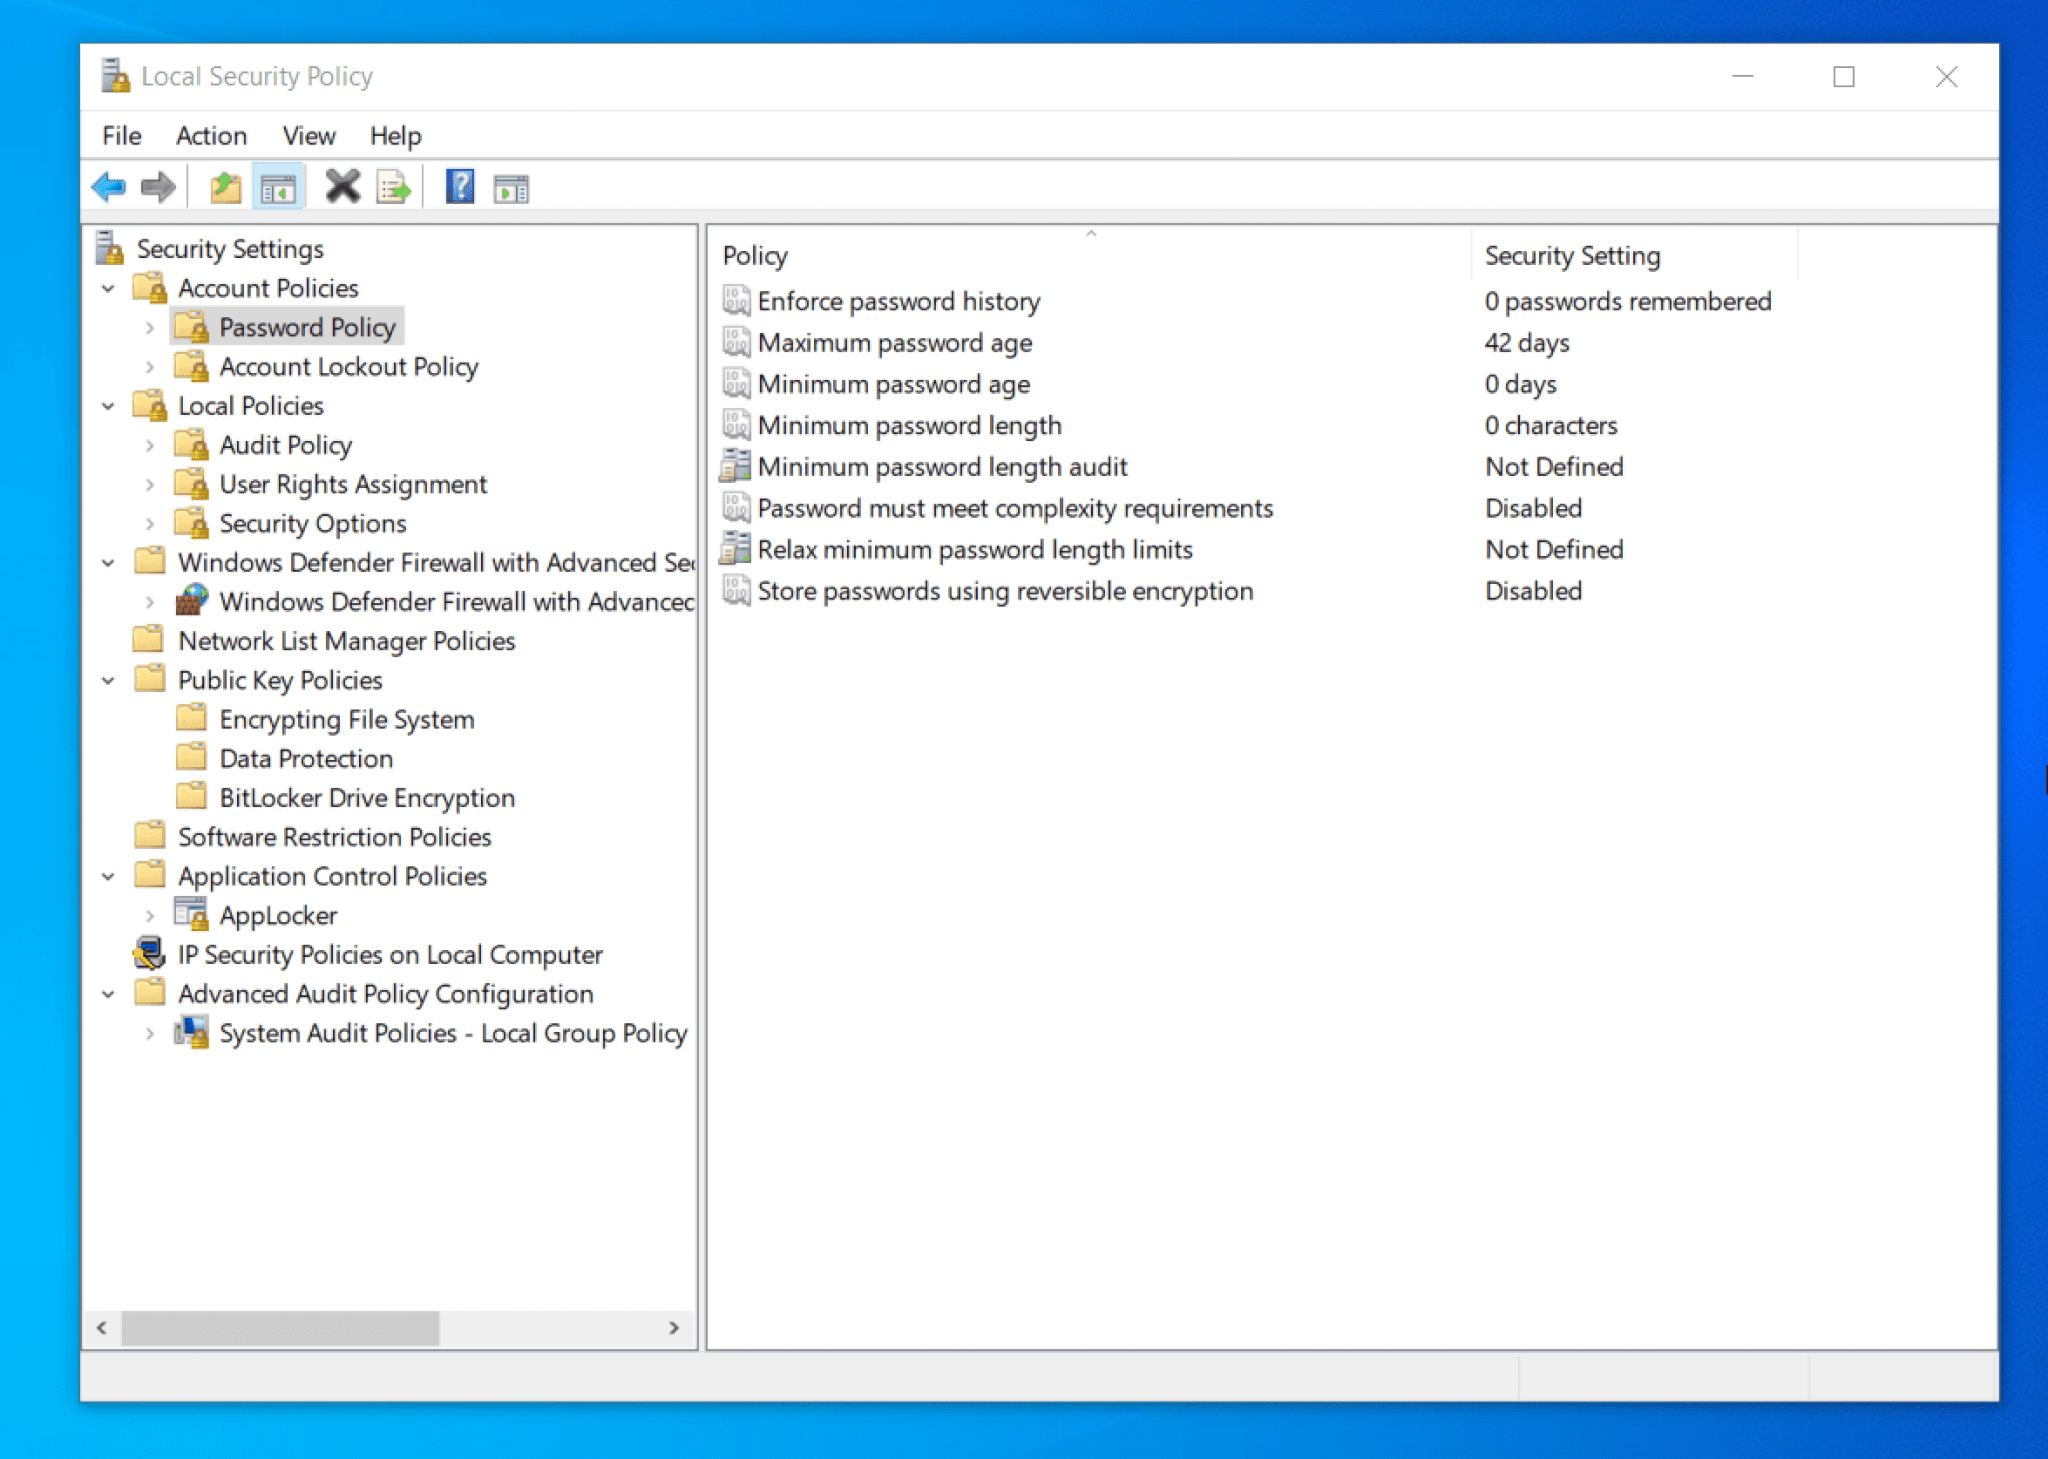Click the Delete (X) toolbar icon
The width and height of the screenshot is (2048, 1459).
(343, 186)
